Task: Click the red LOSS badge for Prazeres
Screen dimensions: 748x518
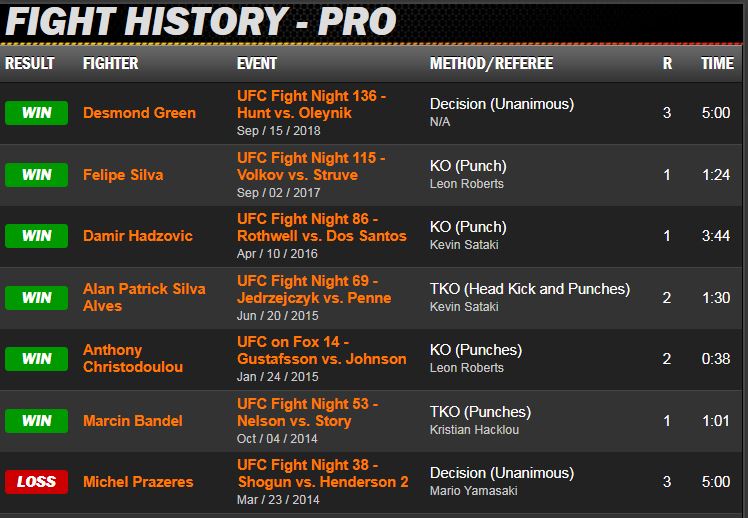Action: (37, 482)
